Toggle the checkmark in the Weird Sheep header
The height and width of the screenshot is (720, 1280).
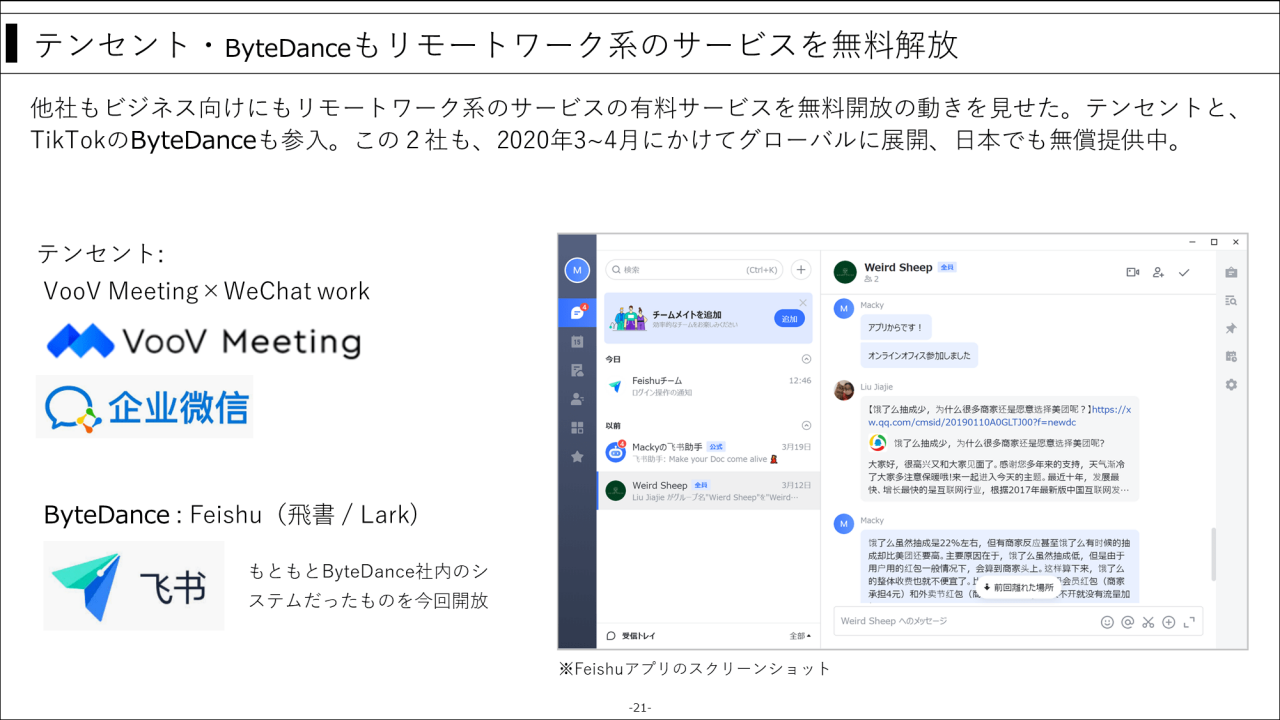point(1186,270)
